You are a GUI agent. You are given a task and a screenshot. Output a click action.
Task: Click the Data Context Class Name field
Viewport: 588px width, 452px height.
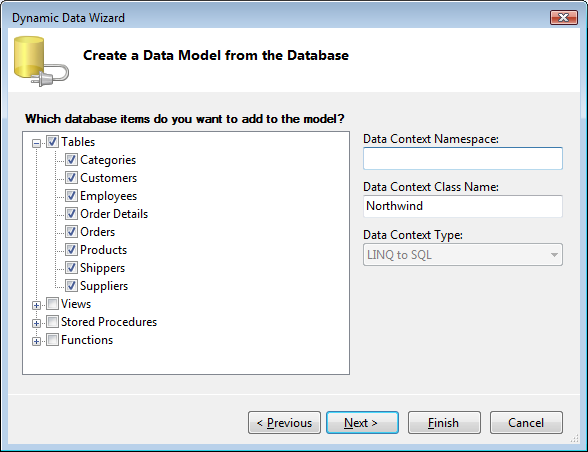[x=463, y=206]
